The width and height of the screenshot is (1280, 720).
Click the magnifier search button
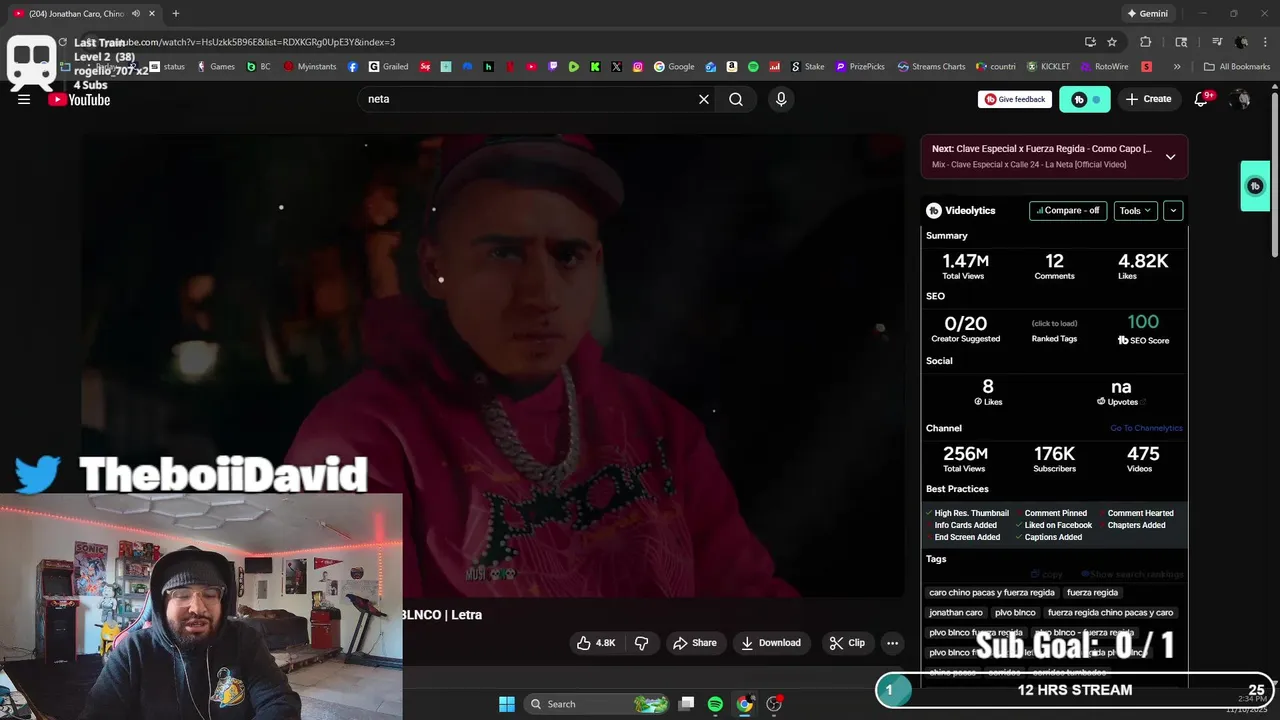coord(736,99)
